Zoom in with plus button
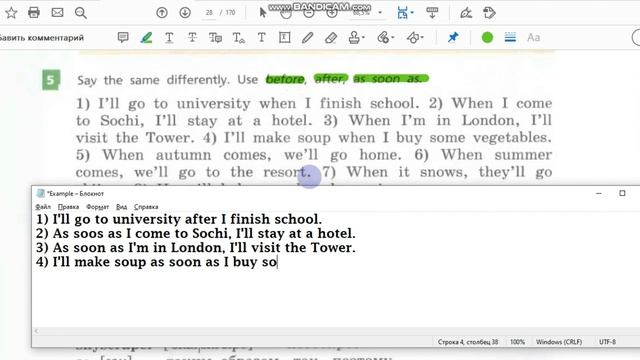The width and height of the screenshot is (640, 360). tap(332, 13)
